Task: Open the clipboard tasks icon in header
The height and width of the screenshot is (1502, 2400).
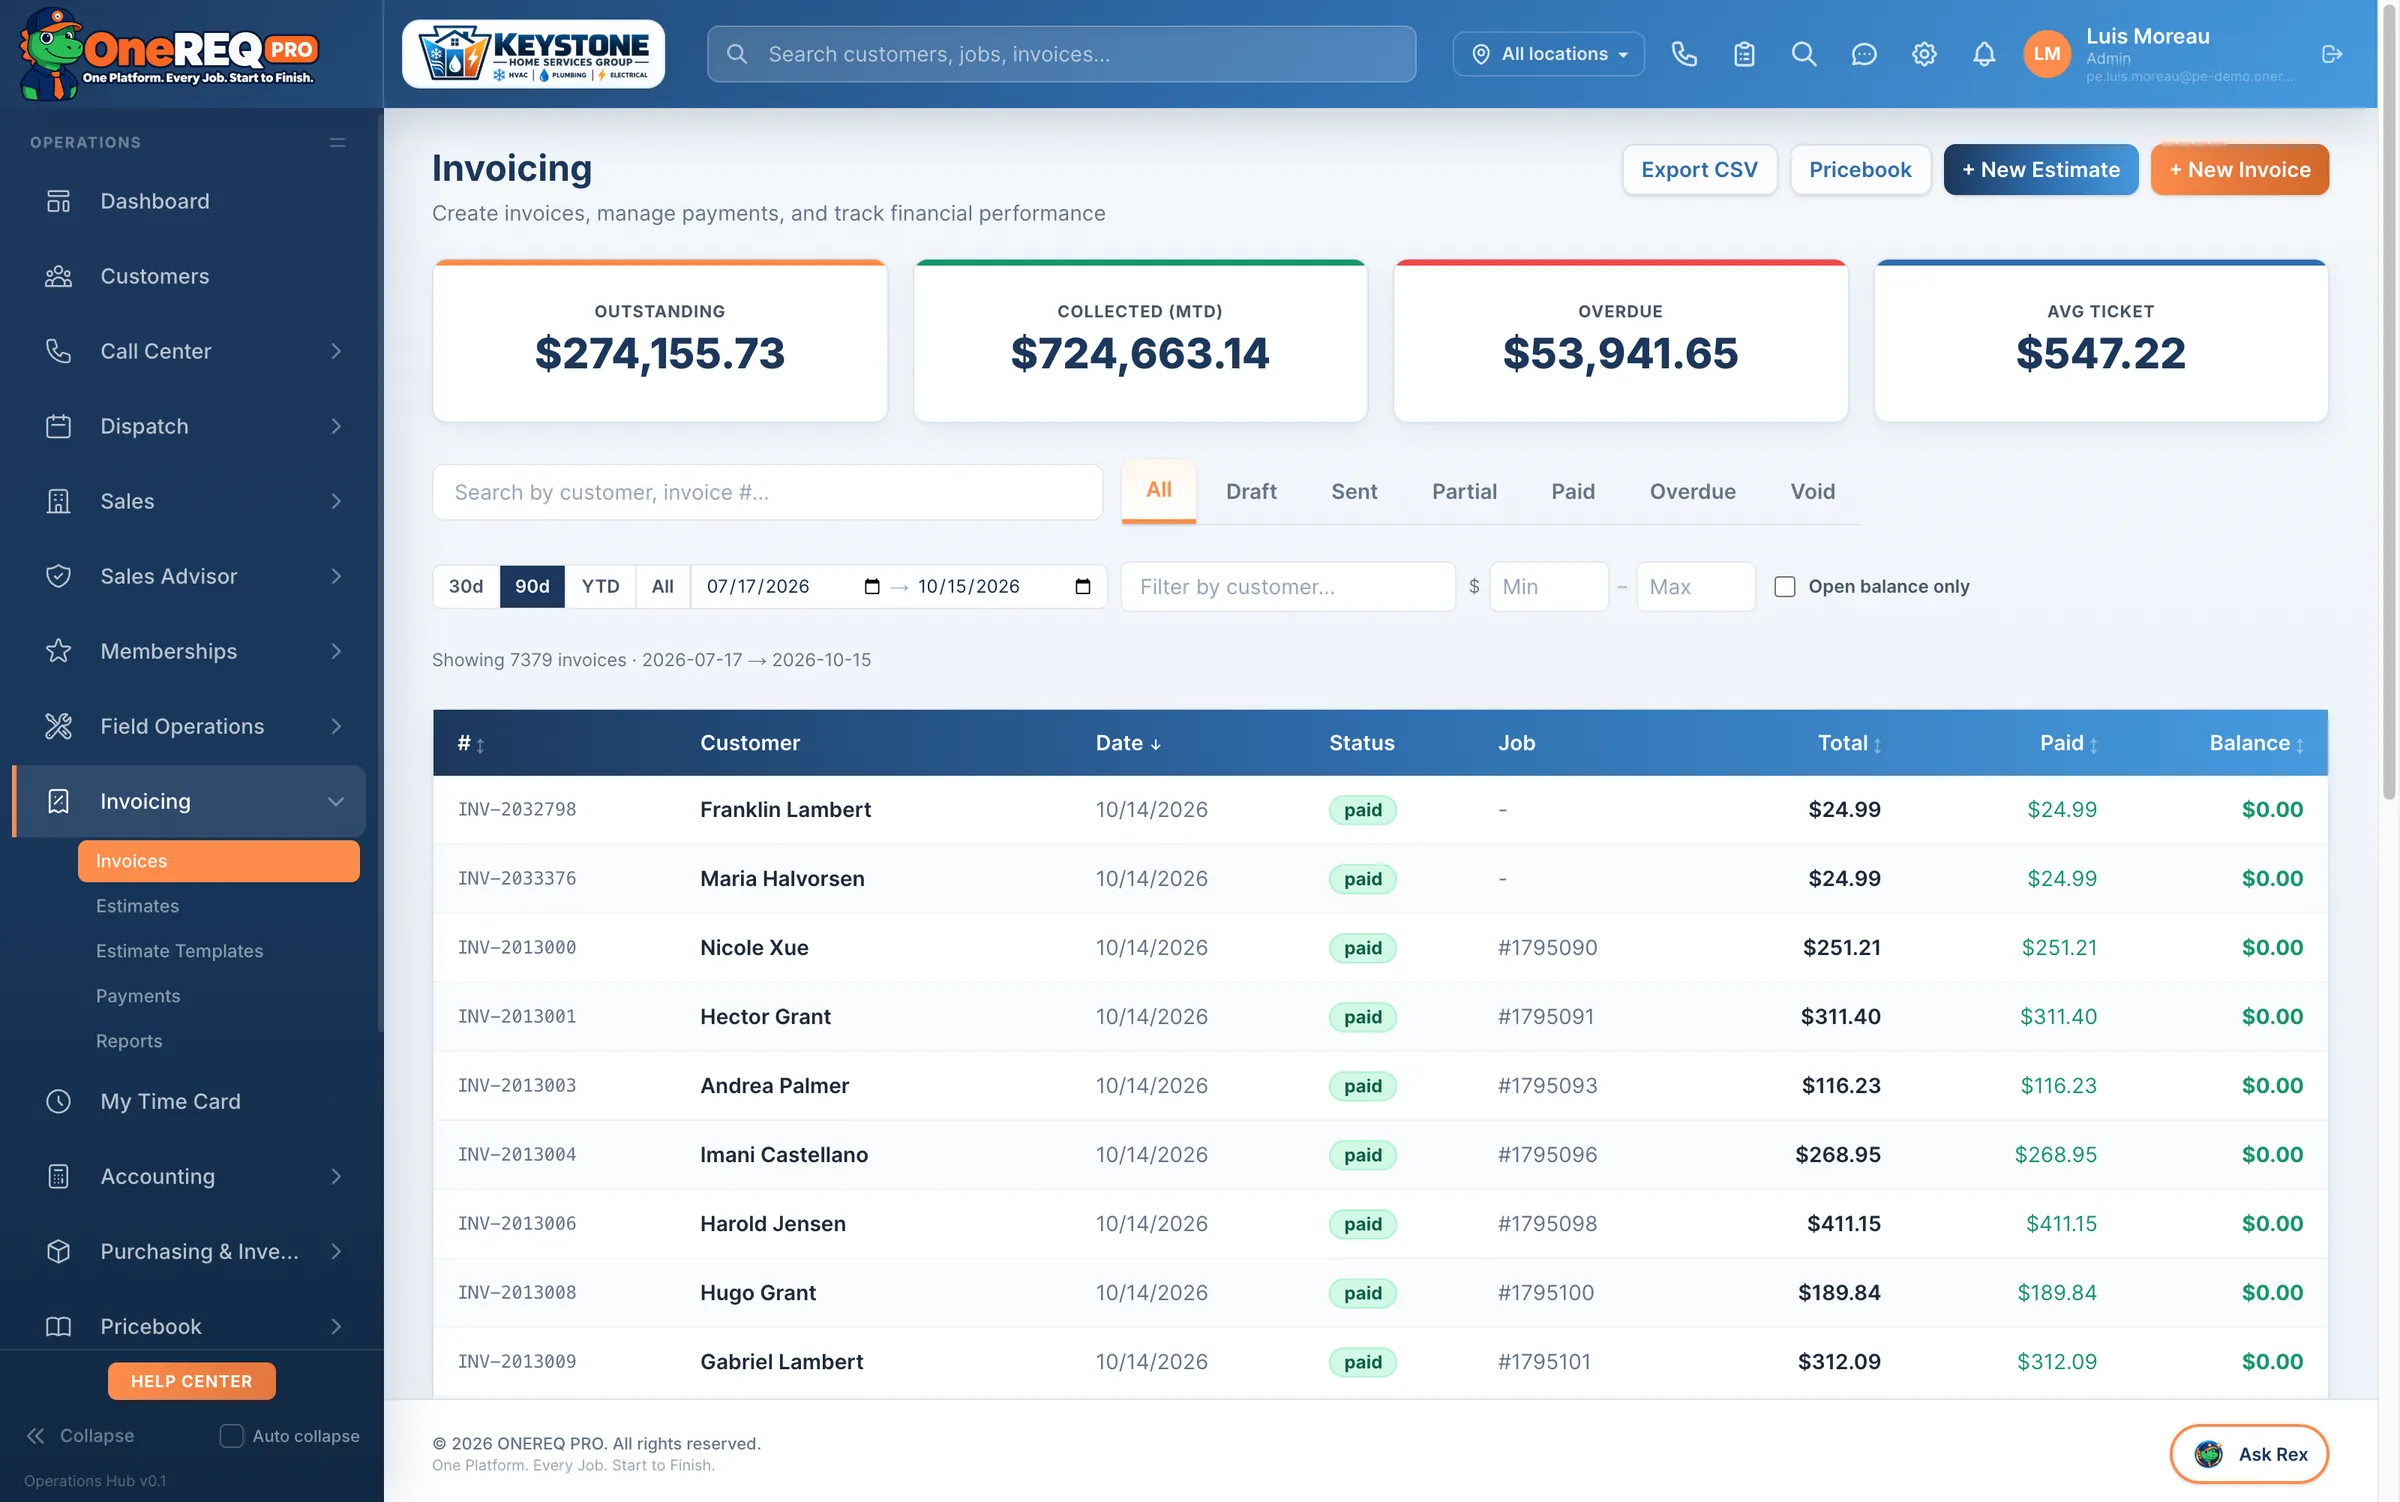Action: [x=1744, y=54]
